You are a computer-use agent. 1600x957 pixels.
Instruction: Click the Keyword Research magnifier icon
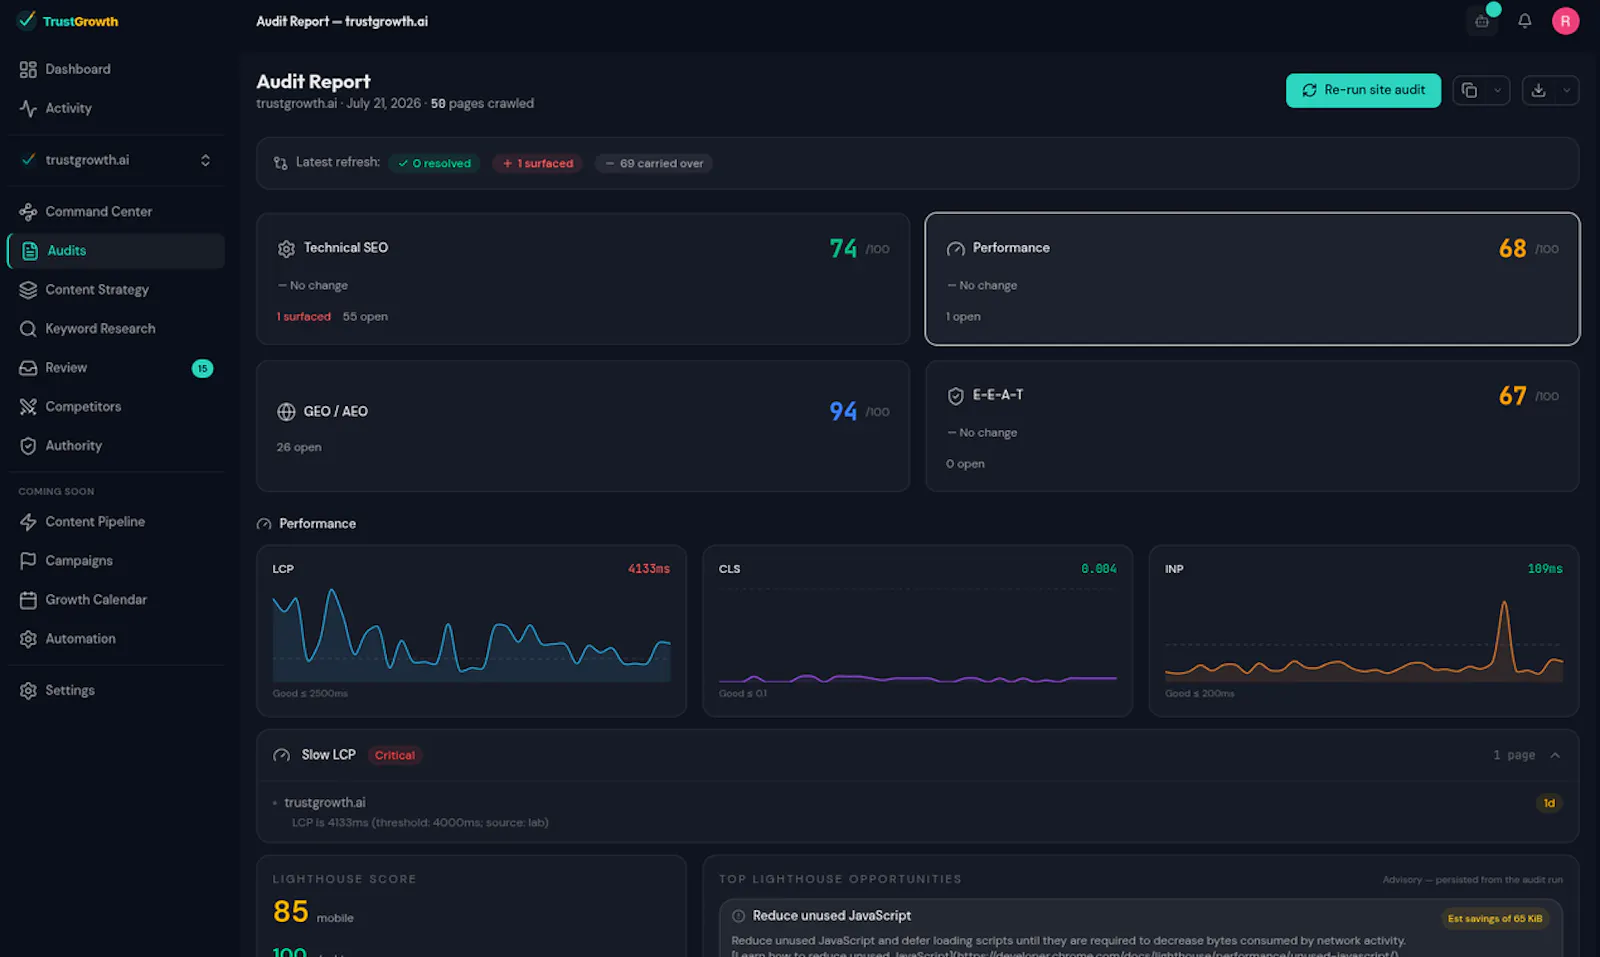point(28,329)
